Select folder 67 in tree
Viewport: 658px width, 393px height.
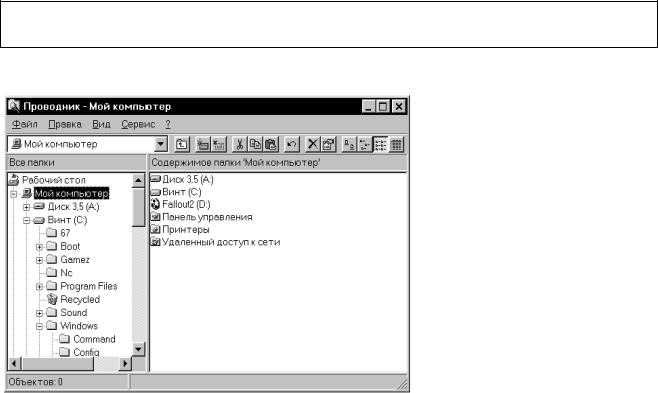[x=65, y=233]
